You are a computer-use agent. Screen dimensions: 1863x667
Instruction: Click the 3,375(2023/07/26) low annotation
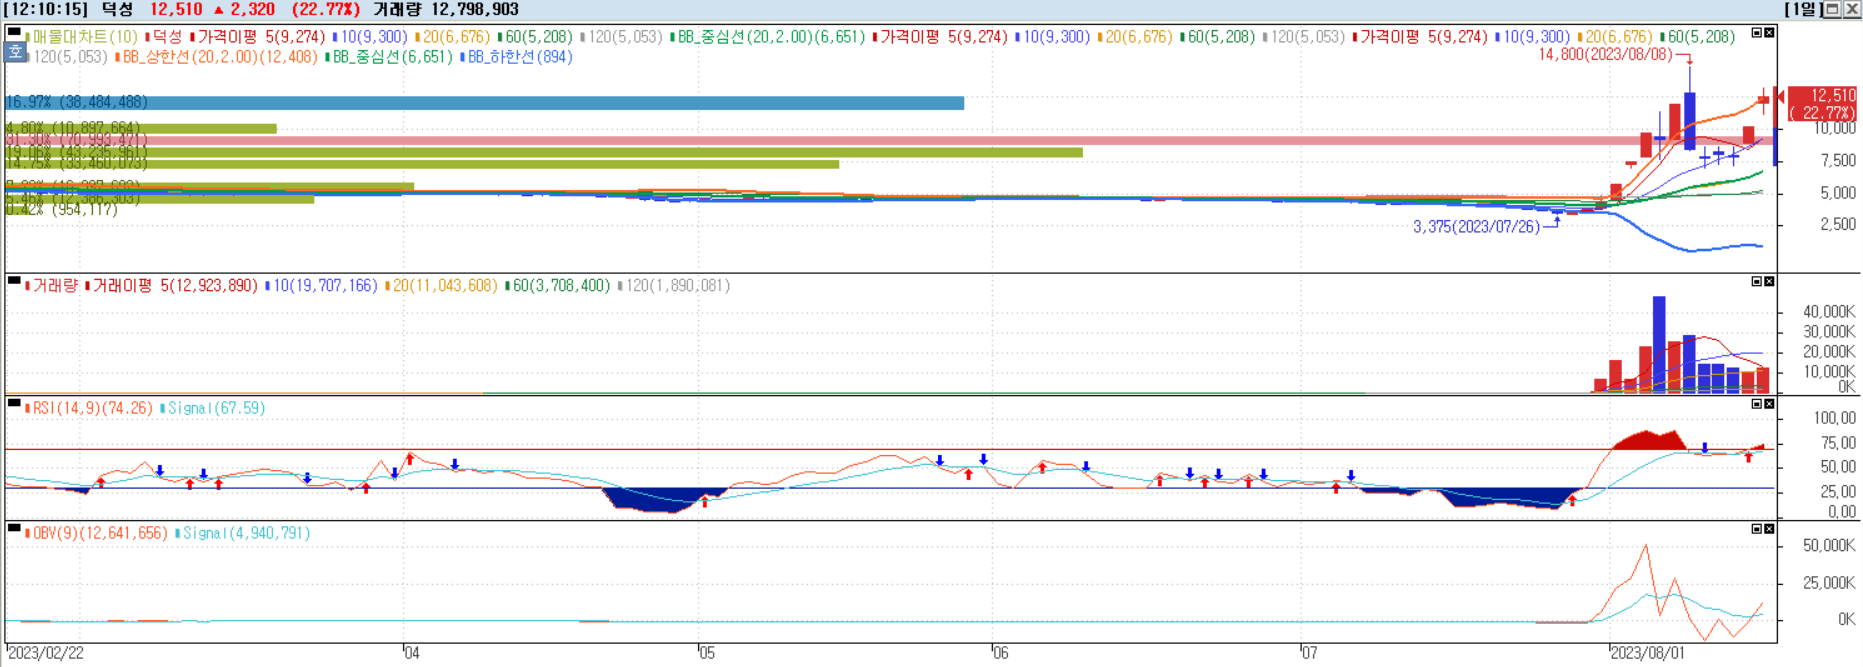click(x=1476, y=227)
